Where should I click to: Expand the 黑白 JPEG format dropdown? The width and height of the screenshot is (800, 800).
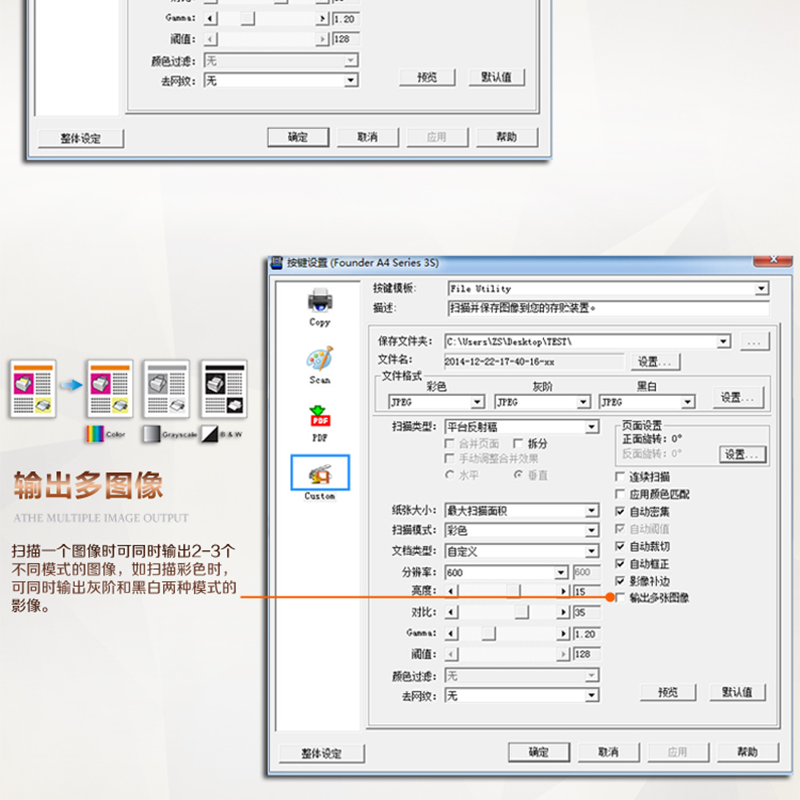tap(687, 402)
